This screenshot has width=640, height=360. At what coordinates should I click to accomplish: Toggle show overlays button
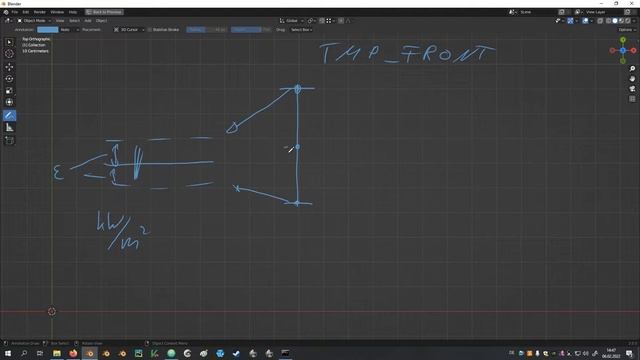tap(585, 20)
